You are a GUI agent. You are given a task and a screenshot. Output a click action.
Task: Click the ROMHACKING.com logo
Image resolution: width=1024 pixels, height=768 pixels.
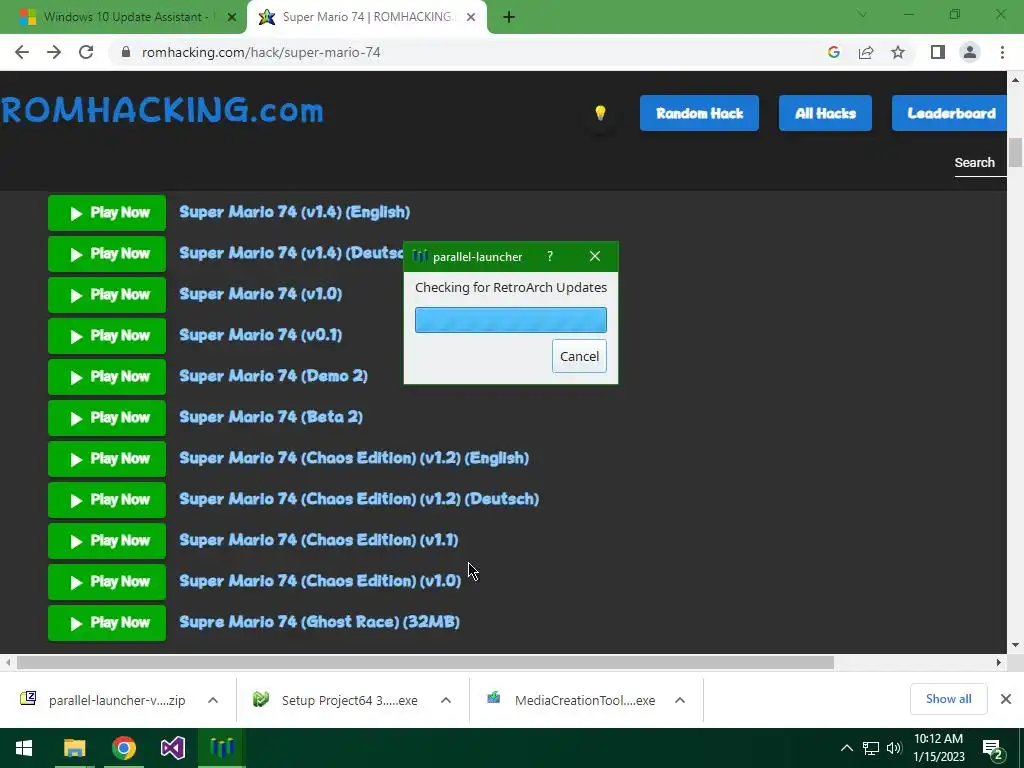point(162,110)
